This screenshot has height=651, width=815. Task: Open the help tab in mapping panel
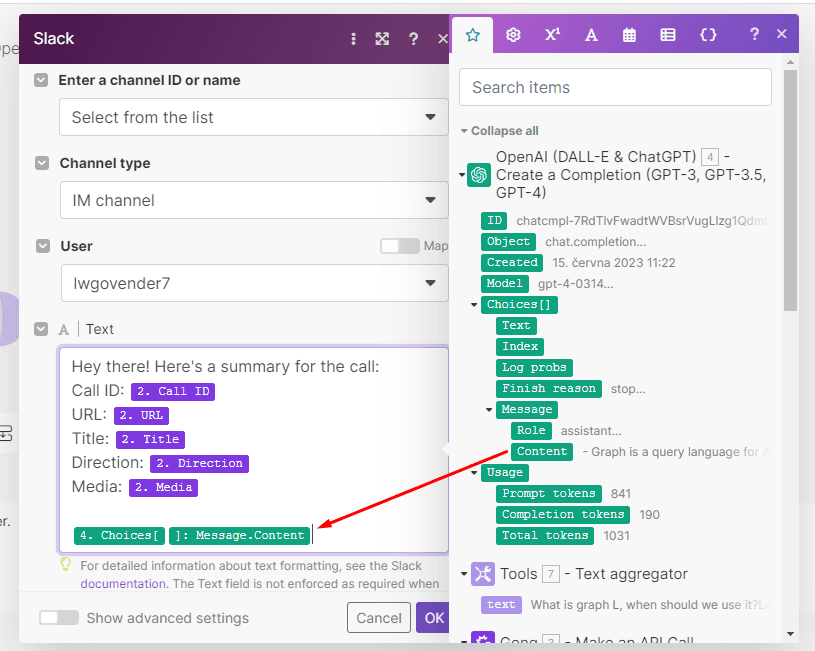(754, 34)
